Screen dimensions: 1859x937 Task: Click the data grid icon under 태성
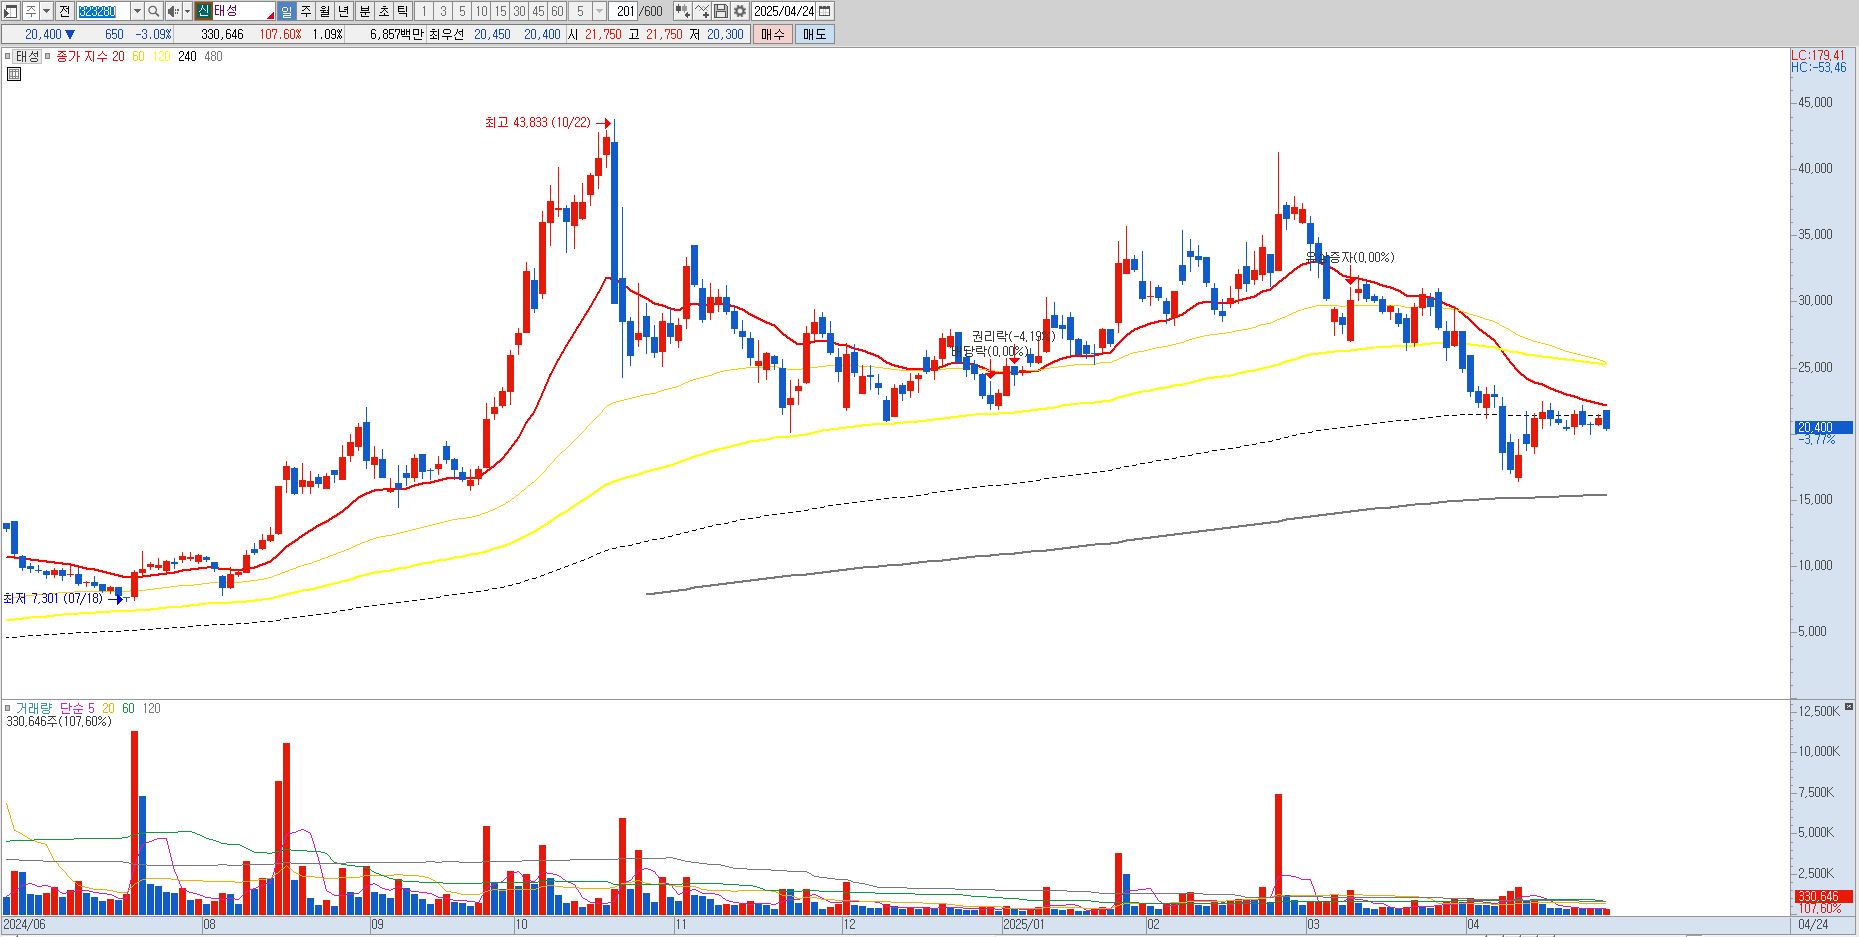point(14,74)
